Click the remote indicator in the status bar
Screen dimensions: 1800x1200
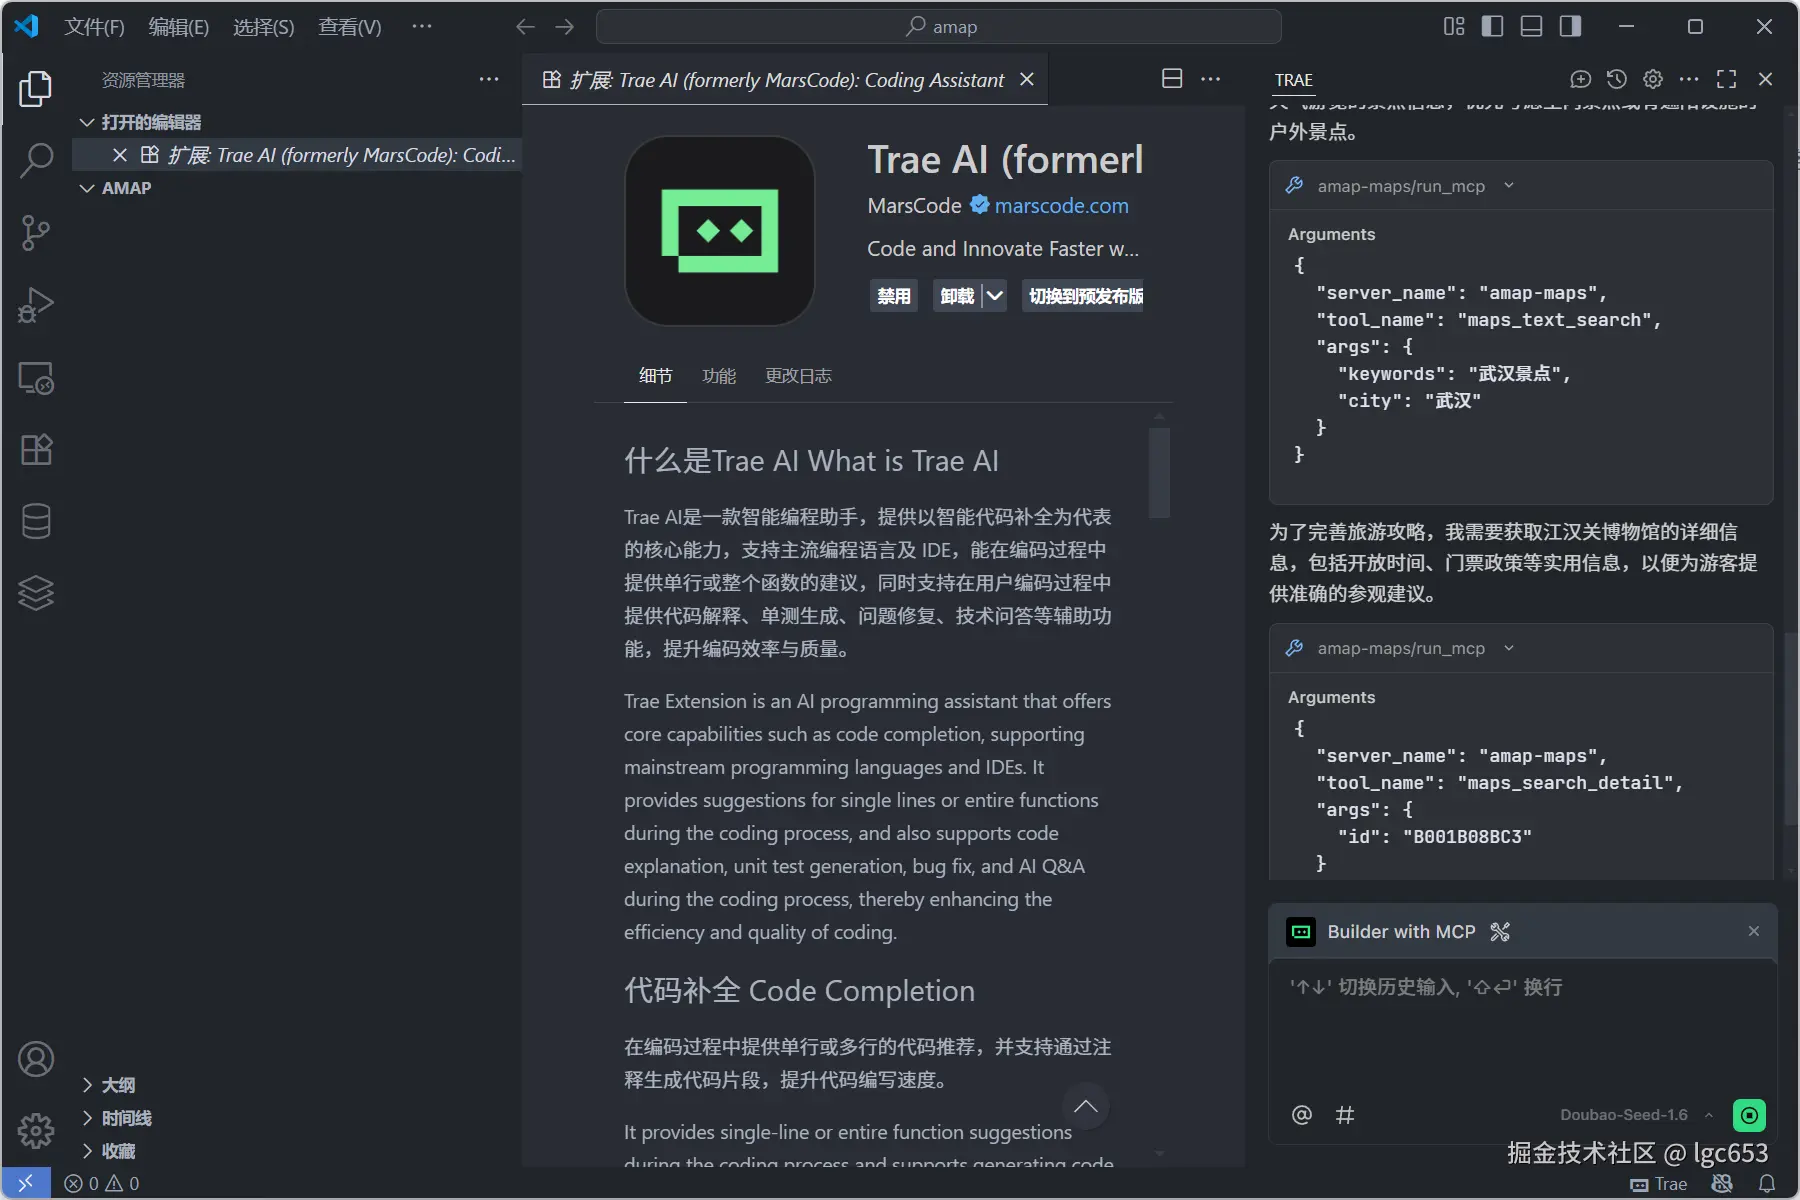(26, 1184)
